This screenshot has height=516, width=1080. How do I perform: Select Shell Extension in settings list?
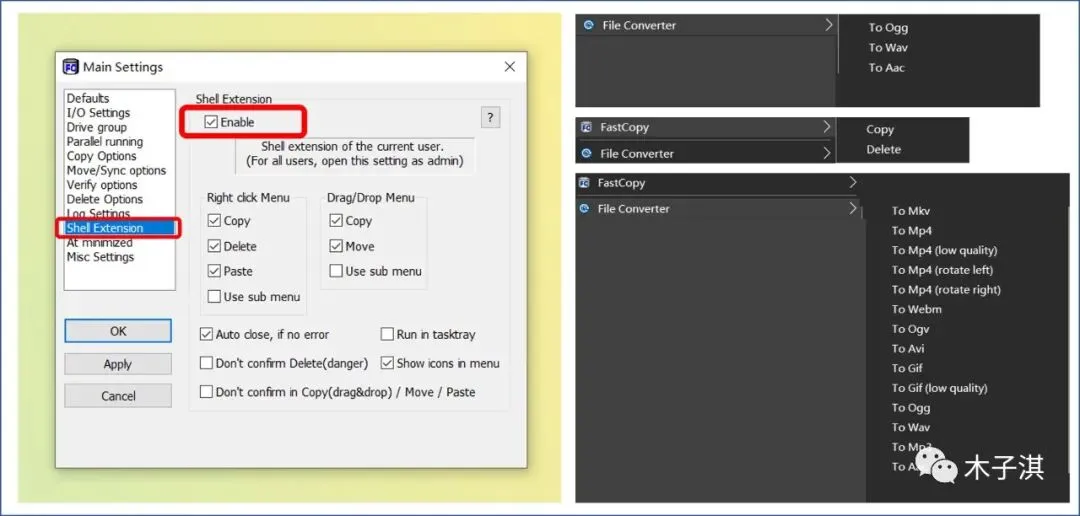coord(119,228)
